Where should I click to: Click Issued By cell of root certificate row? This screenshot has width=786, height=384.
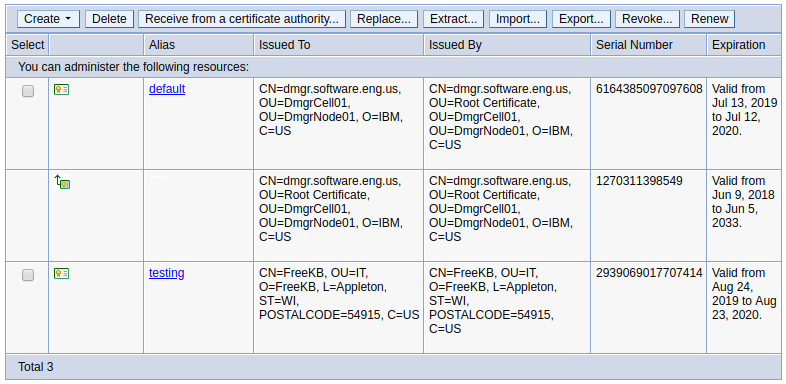click(x=507, y=216)
